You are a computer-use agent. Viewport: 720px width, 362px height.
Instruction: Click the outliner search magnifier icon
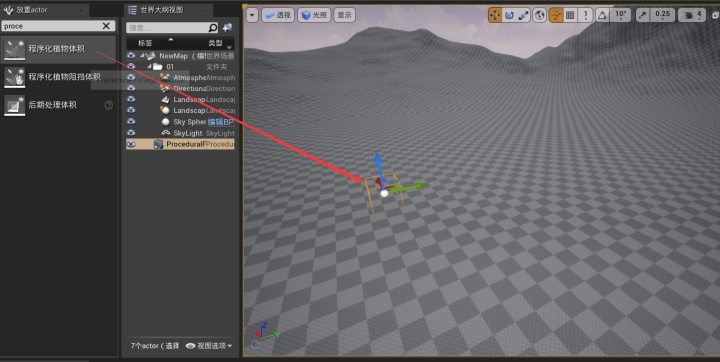click(x=213, y=28)
